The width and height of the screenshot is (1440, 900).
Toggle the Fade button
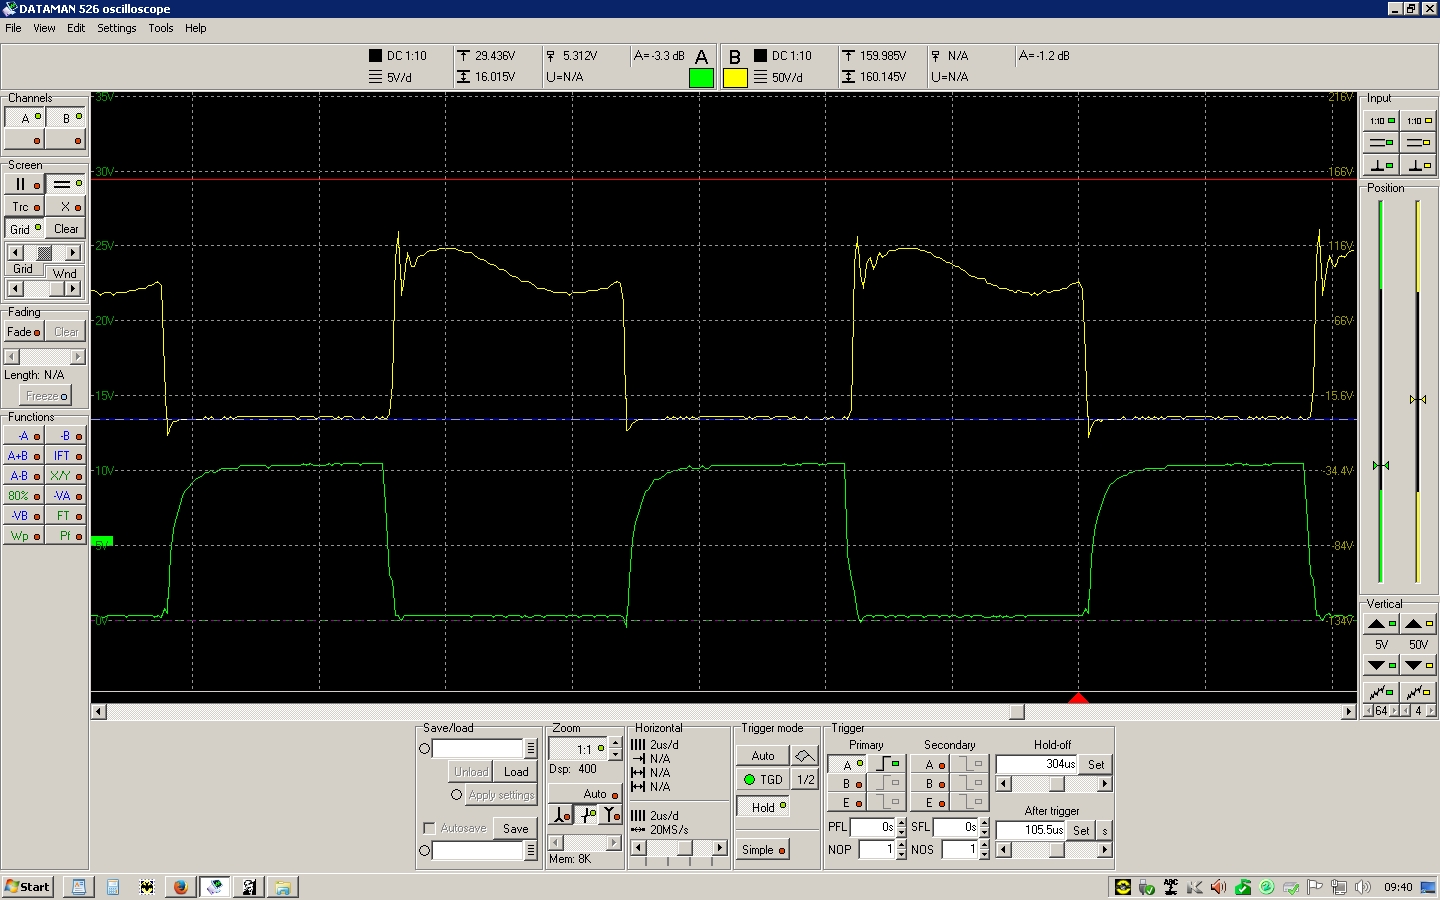pyautogui.click(x=24, y=332)
